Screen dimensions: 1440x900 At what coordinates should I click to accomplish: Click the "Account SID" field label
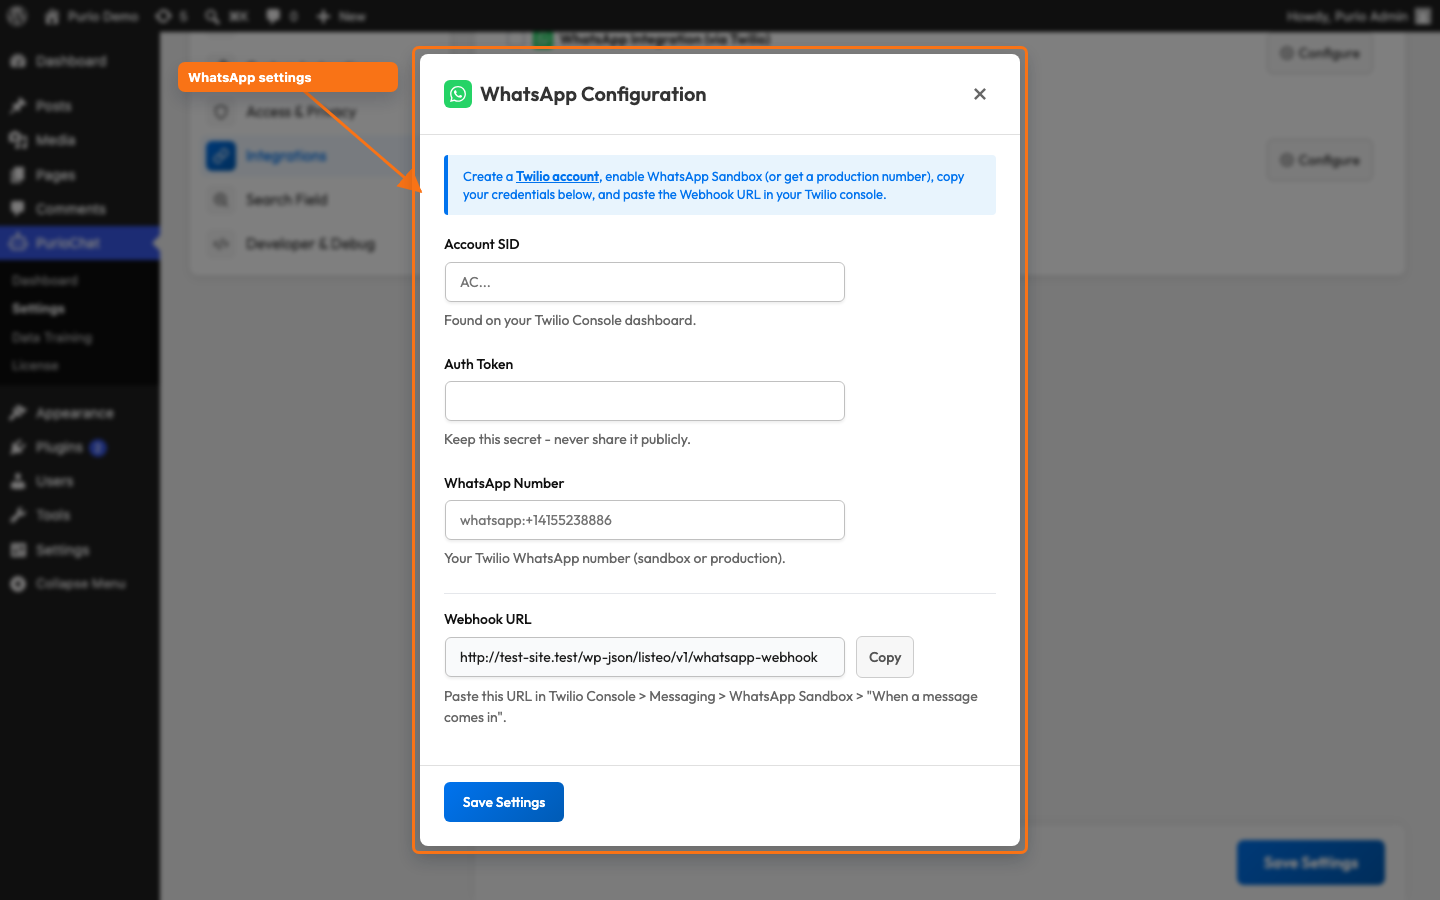click(x=482, y=244)
